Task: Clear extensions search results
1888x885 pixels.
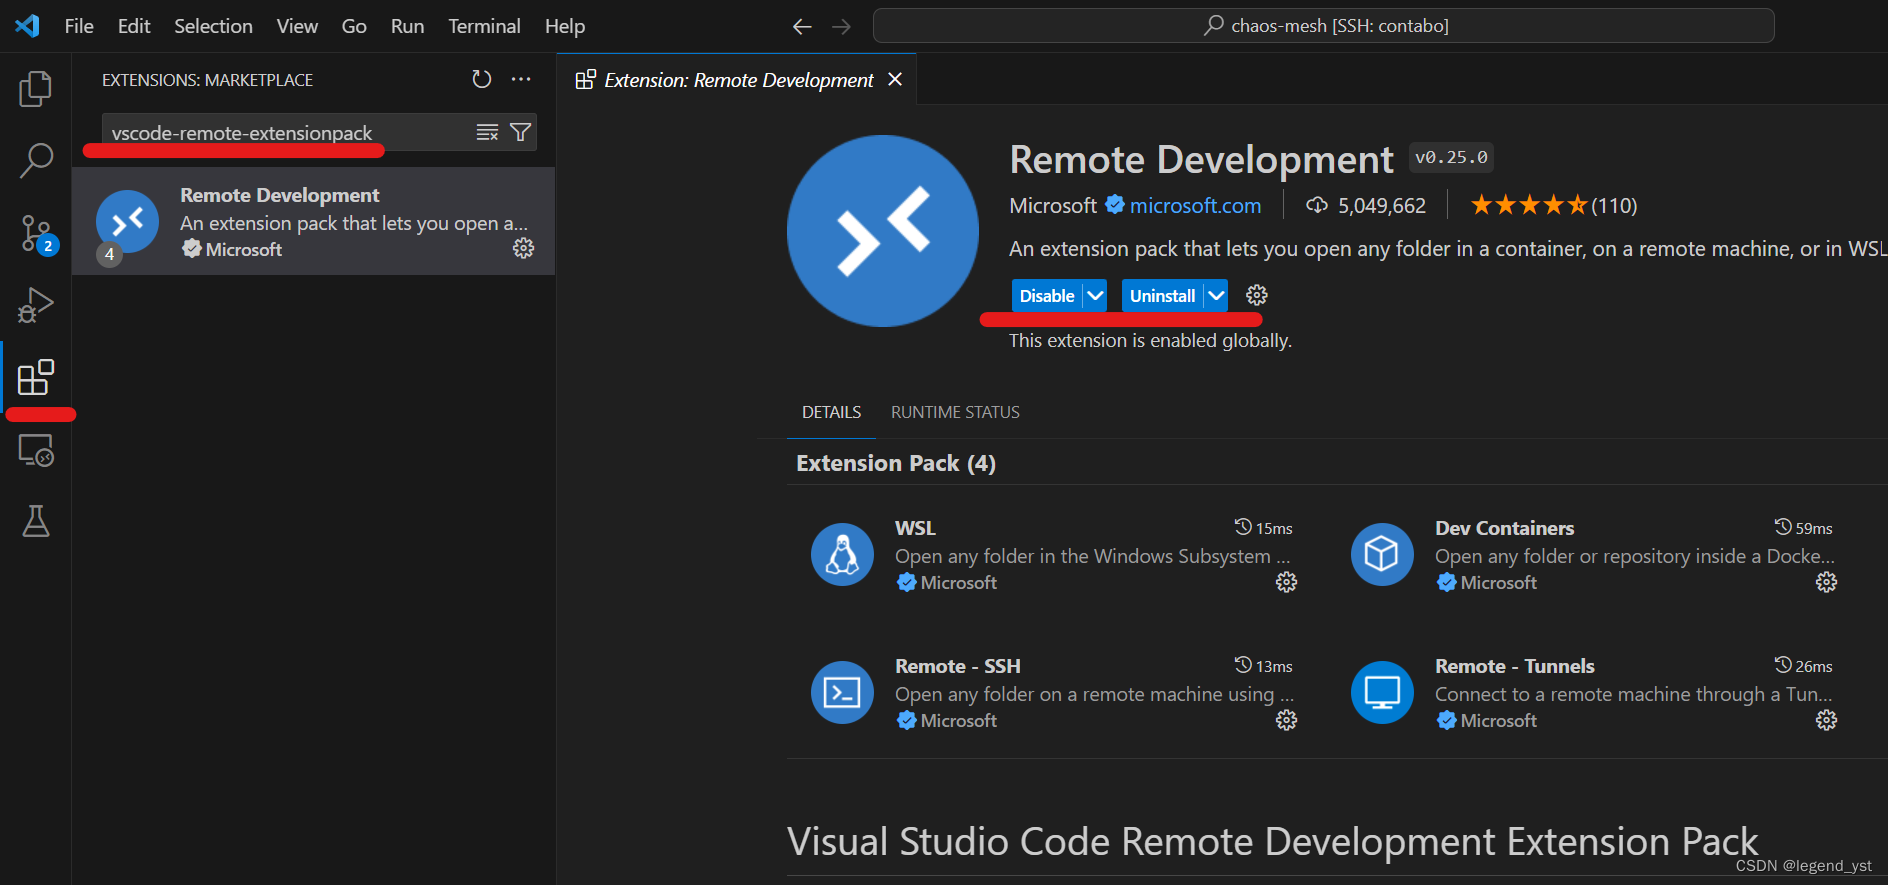Action: point(487,132)
